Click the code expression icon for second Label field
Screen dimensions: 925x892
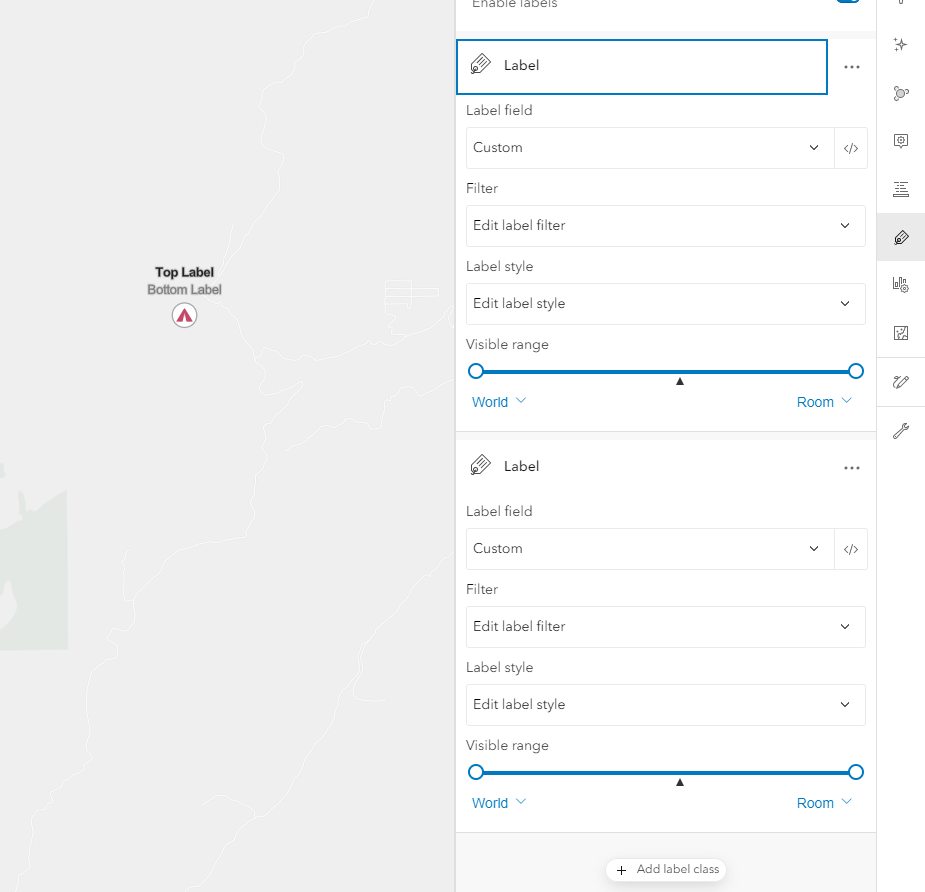tap(851, 548)
